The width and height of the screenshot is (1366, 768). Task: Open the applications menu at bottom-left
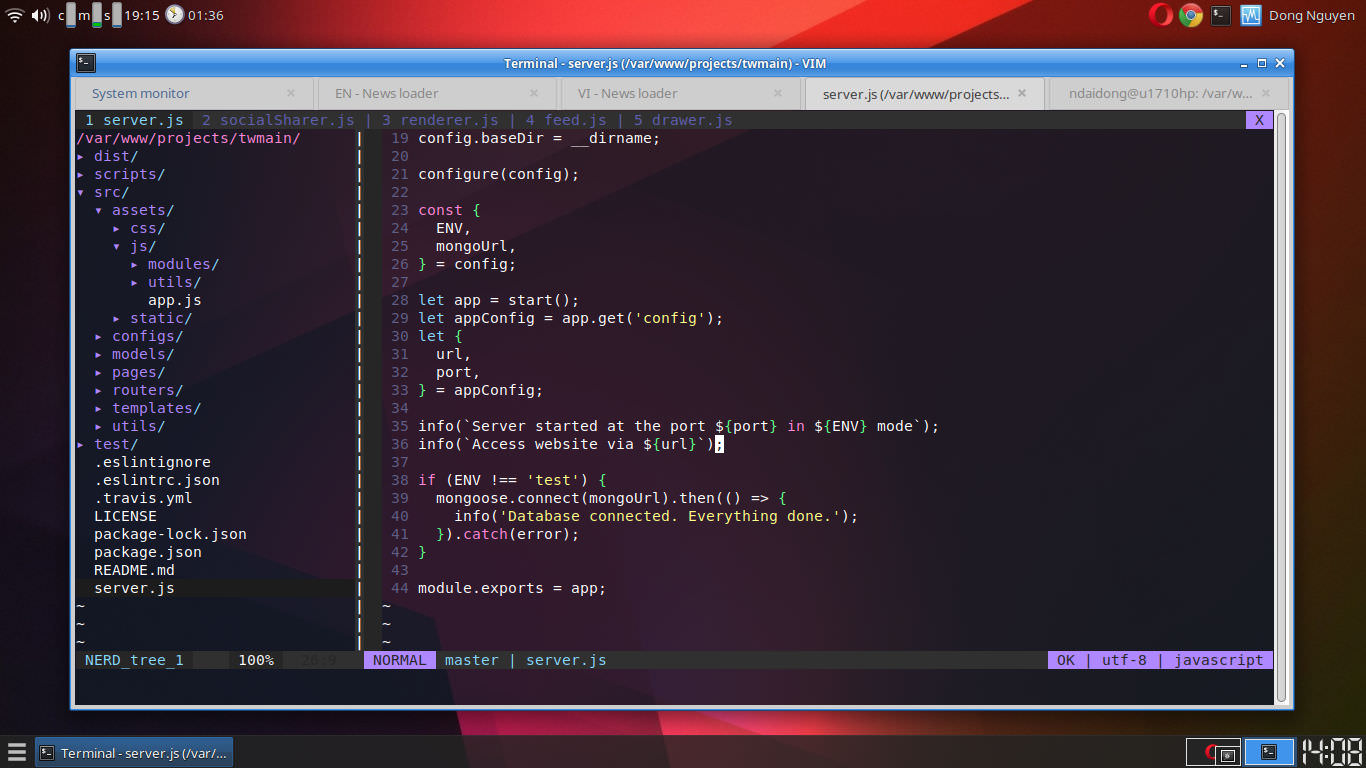[15, 753]
